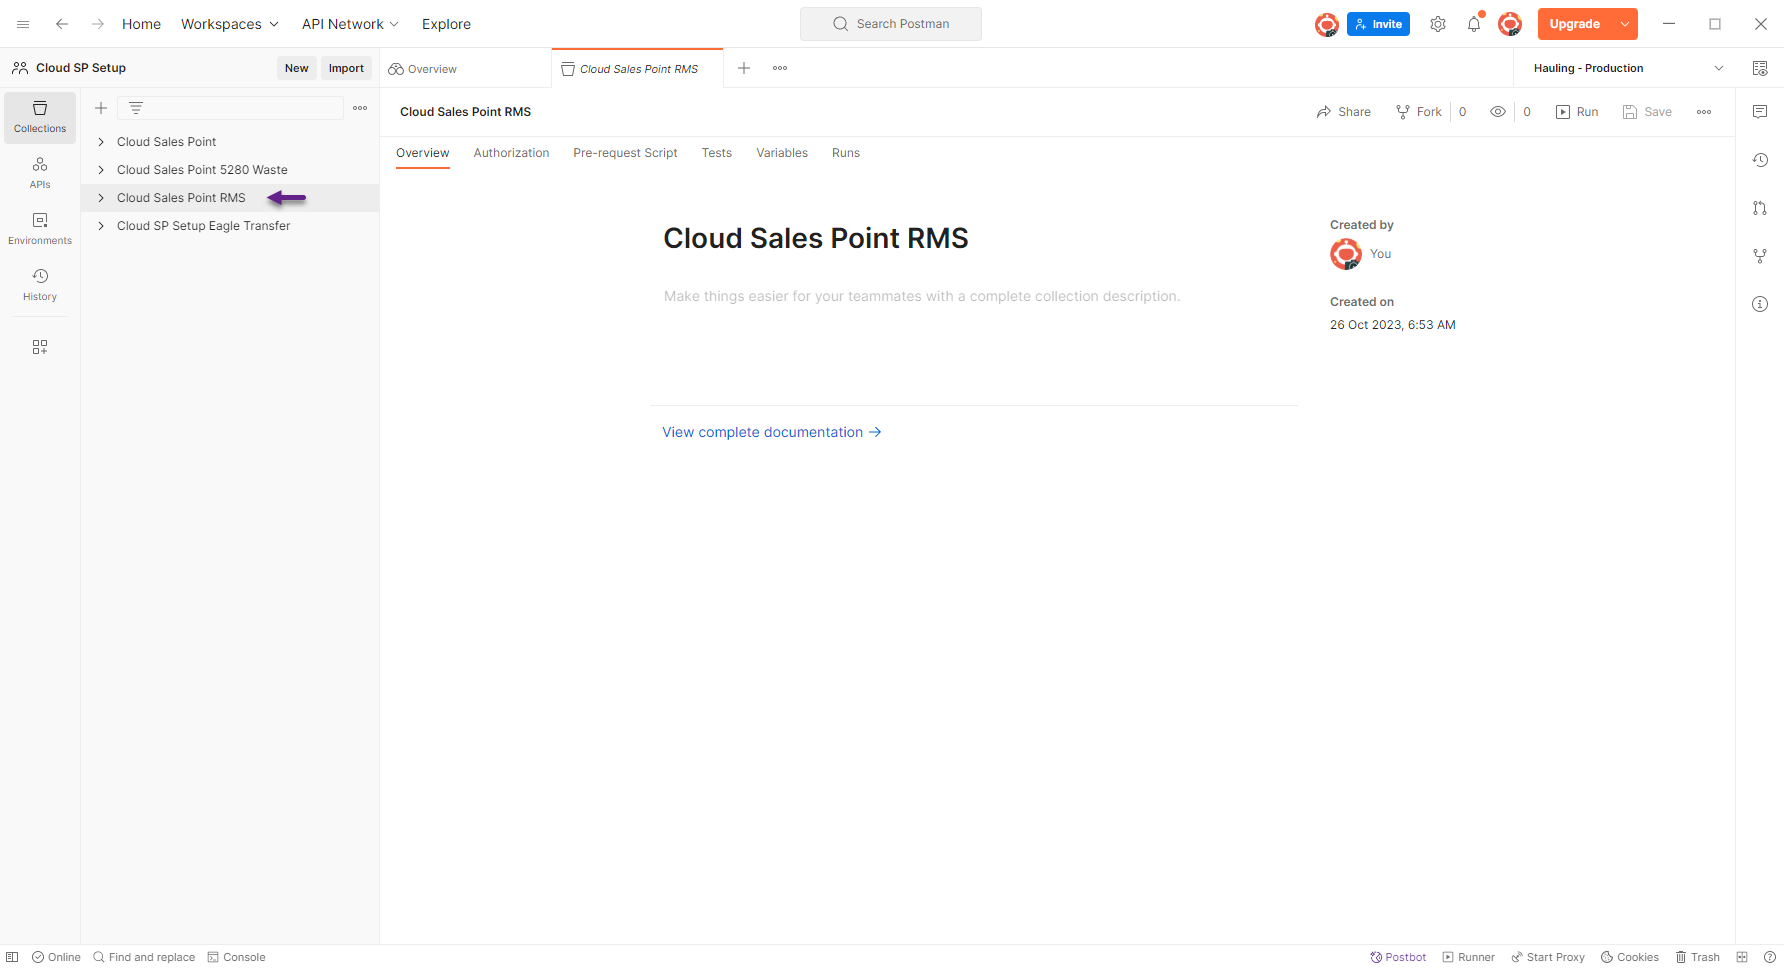The height and width of the screenshot is (969, 1784).
Task: Switch to the Variables tab
Action: (x=782, y=153)
